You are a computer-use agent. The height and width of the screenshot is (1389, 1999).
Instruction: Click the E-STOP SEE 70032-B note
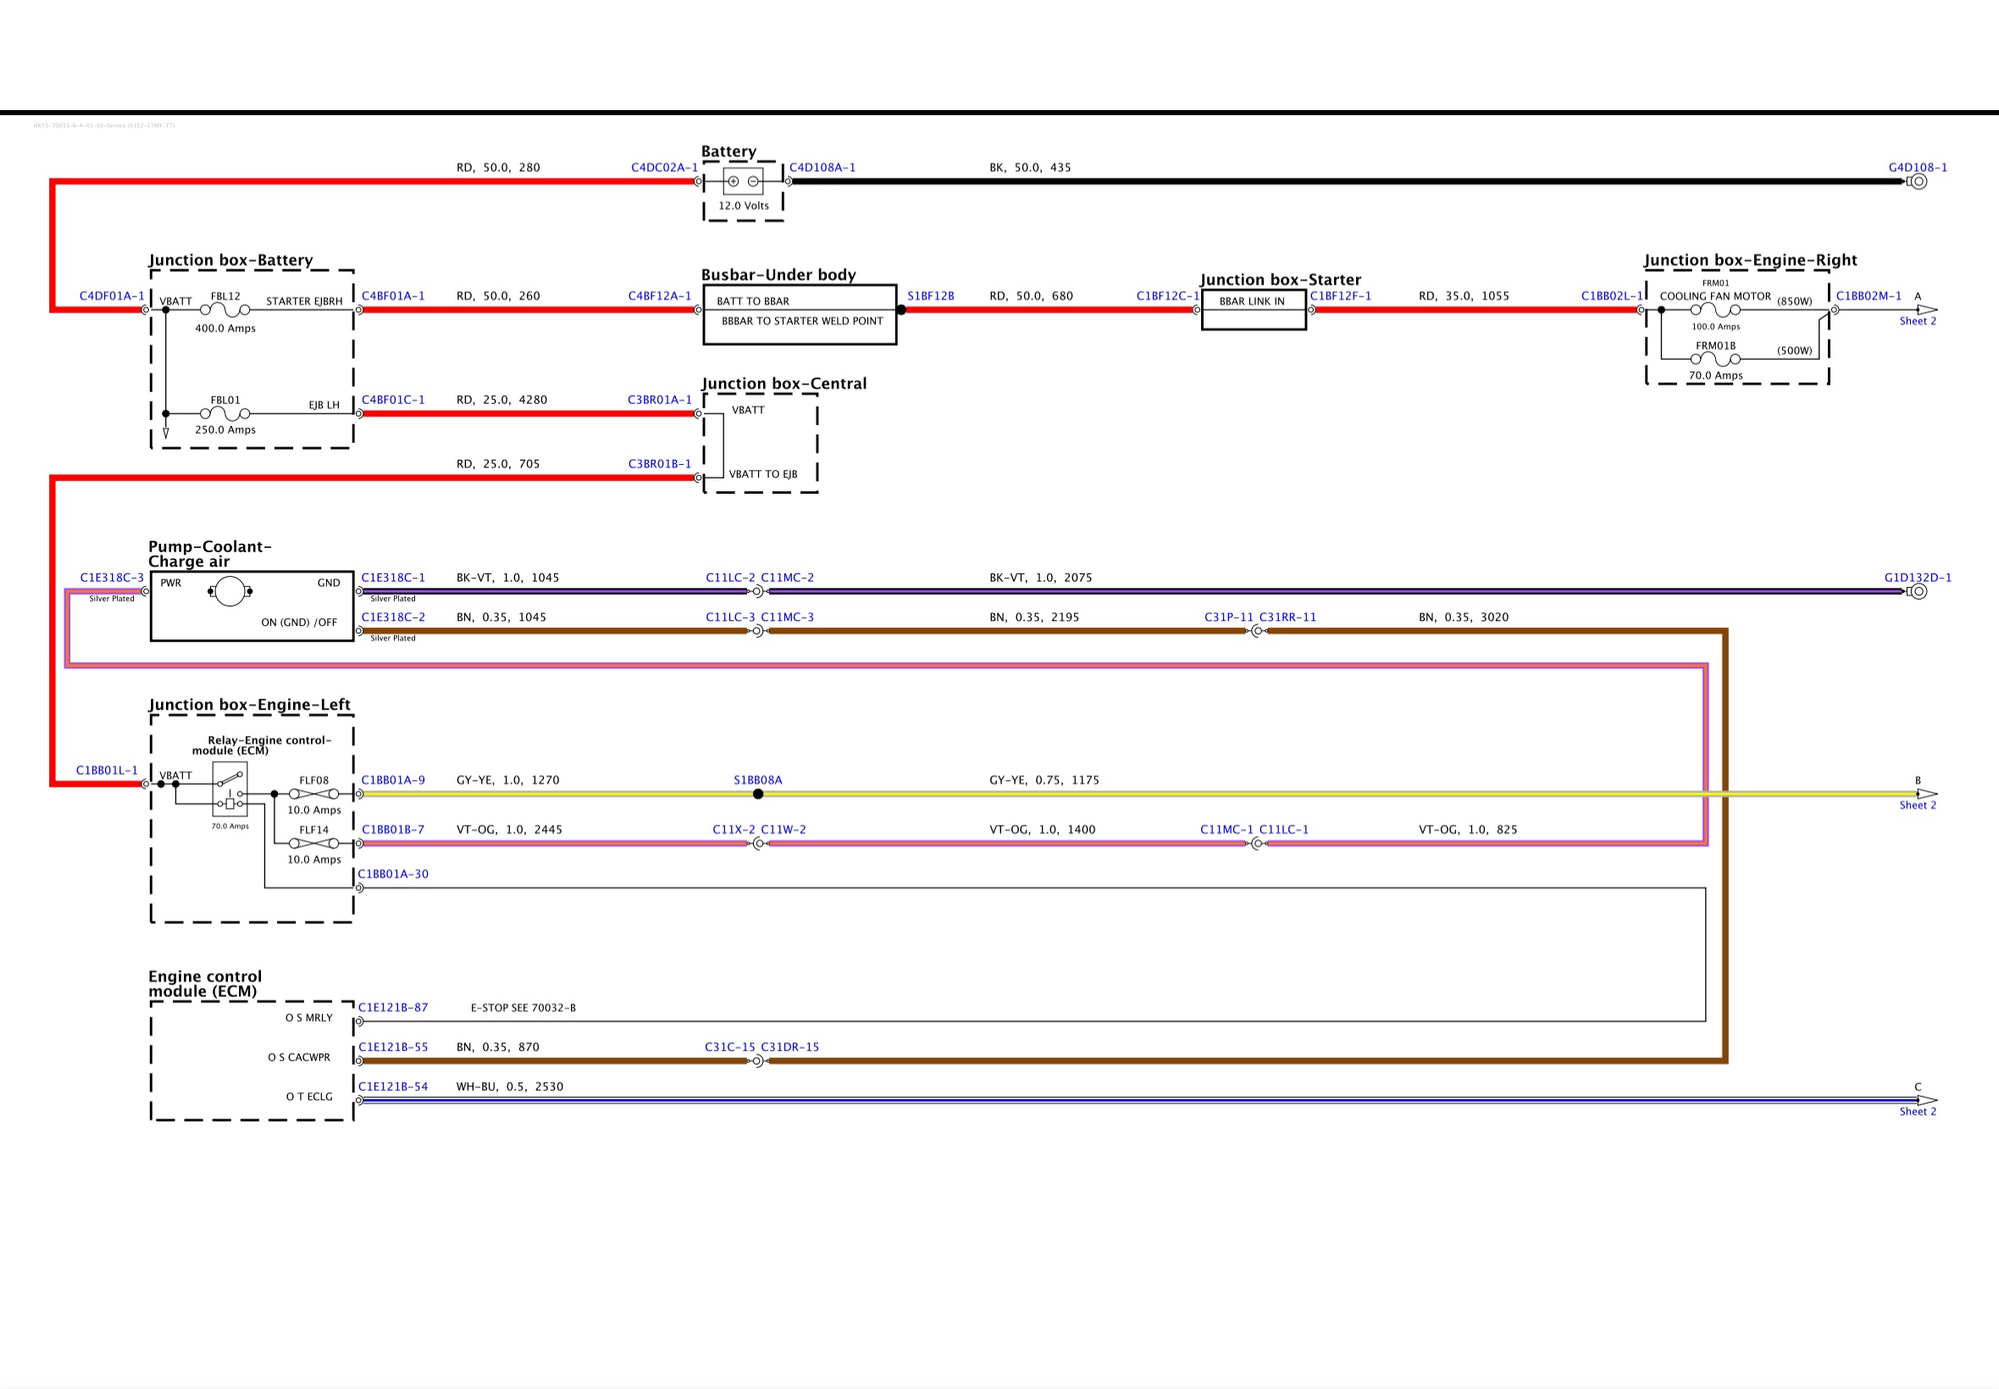click(x=523, y=1007)
